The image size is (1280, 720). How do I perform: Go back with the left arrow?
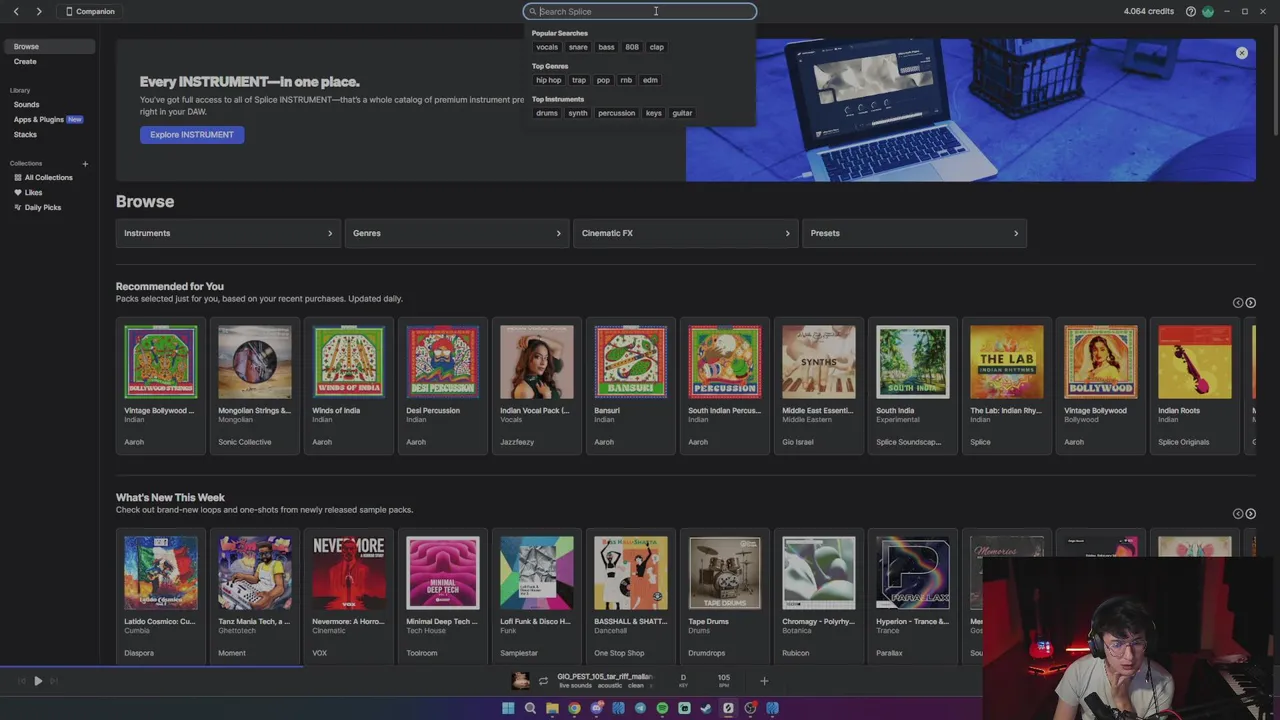(x=16, y=11)
